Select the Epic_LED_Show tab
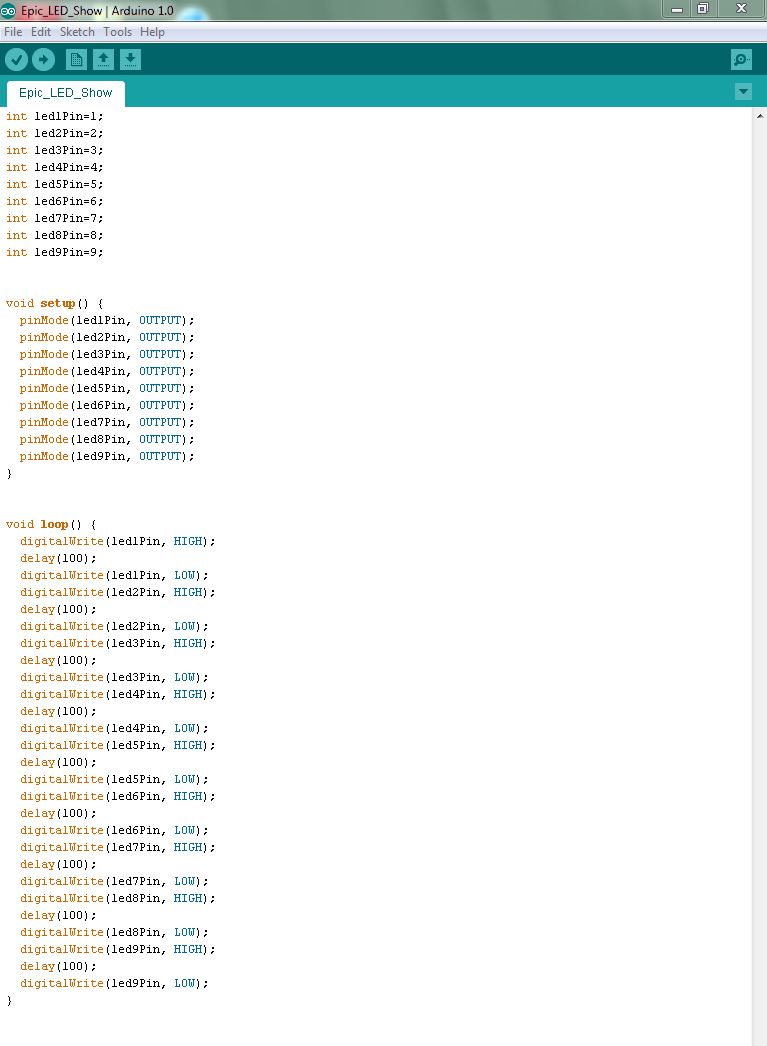 click(x=65, y=93)
